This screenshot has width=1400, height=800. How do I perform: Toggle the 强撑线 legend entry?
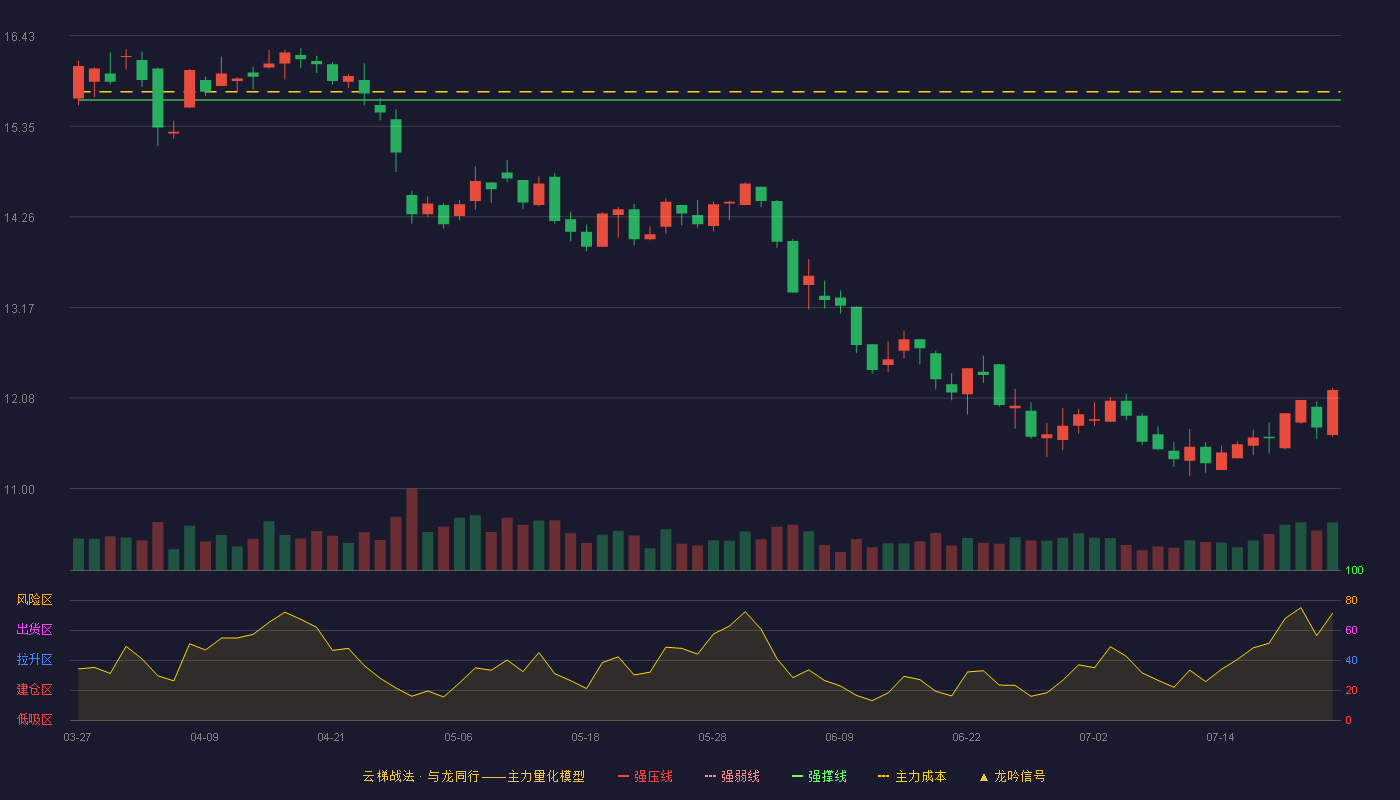tap(819, 777)
